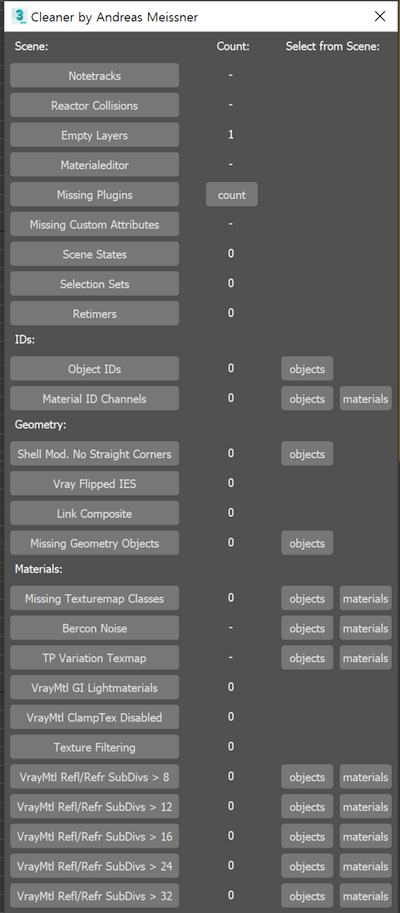This screenshot has height=913, width=400.
Task: Delete Selection Sets
Action: (94, 284)
